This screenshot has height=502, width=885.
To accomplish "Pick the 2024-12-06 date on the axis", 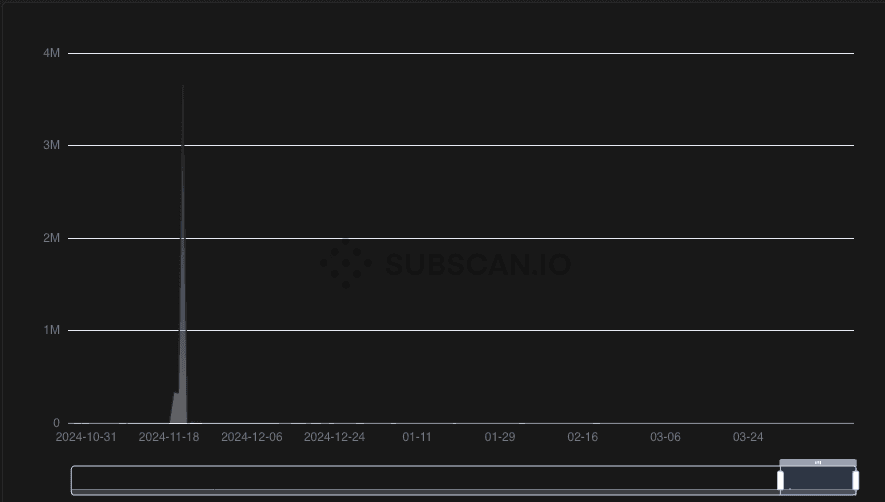I will [x=252, y=437].
